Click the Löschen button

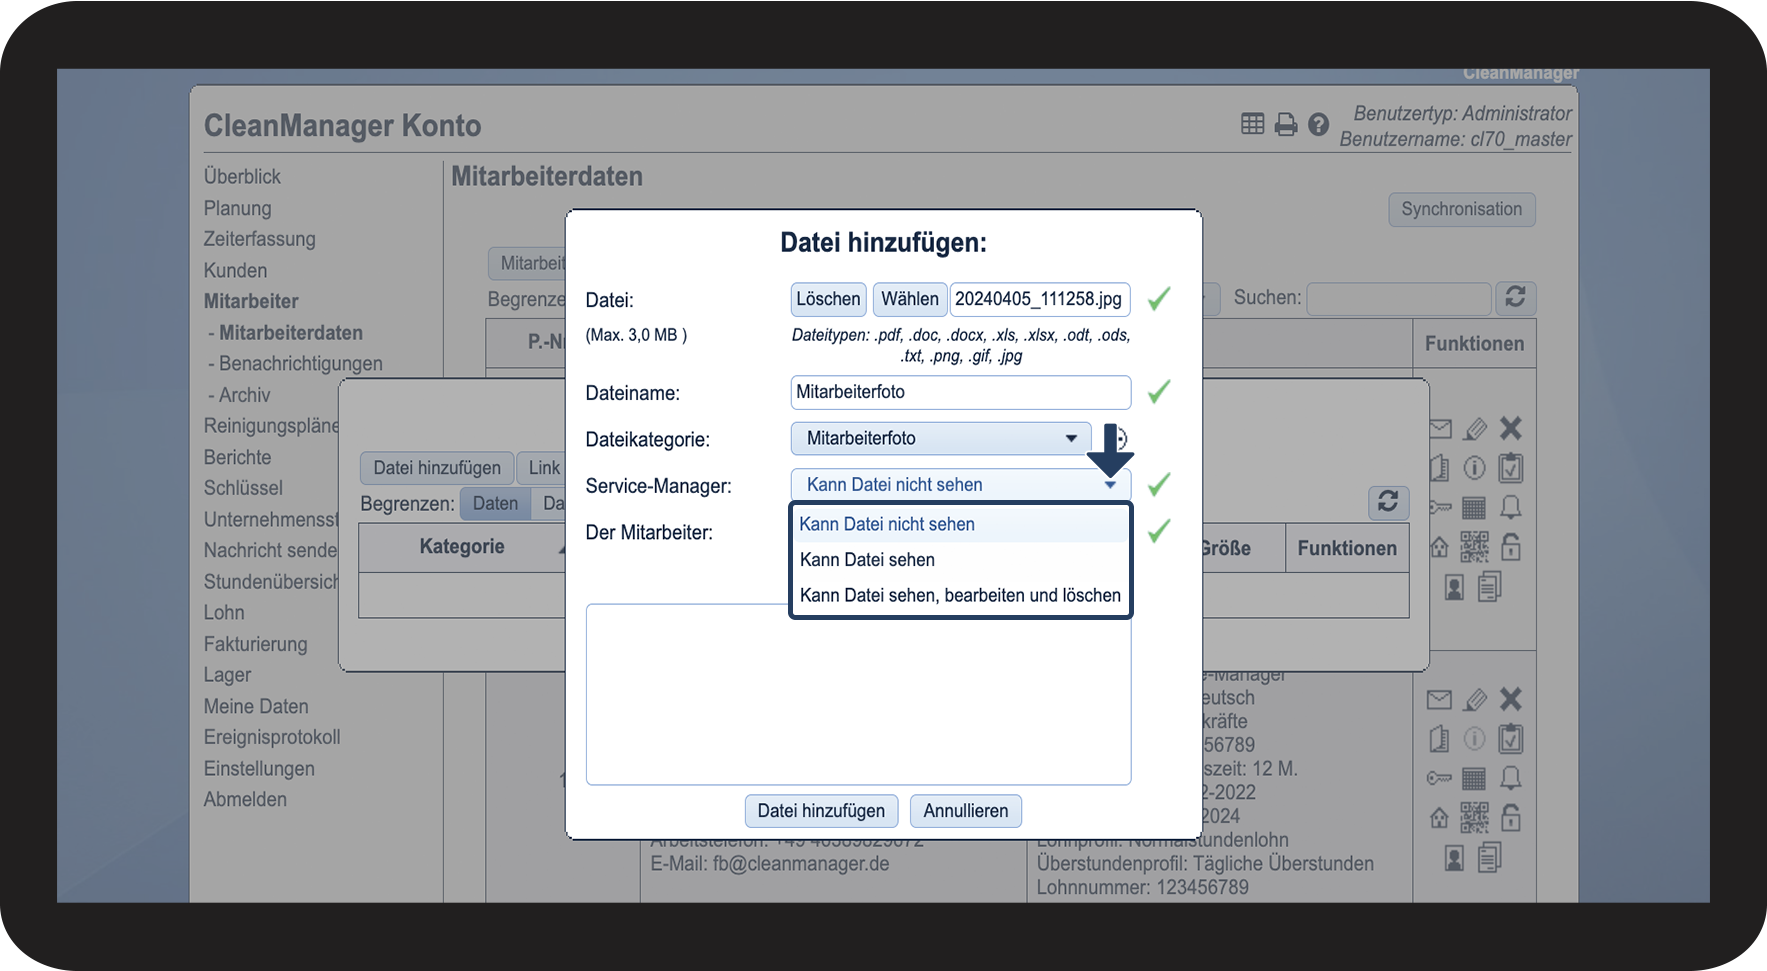click(x=828, y=299)
